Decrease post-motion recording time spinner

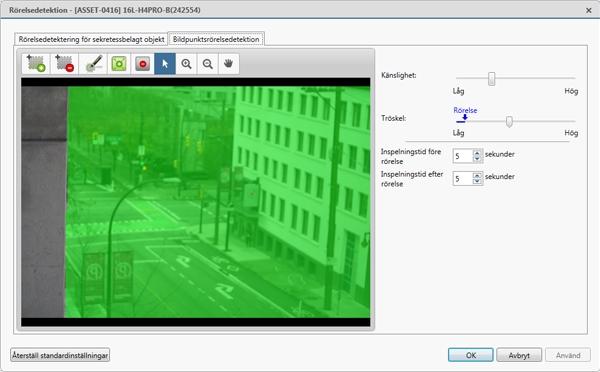(x=477, y=181)
